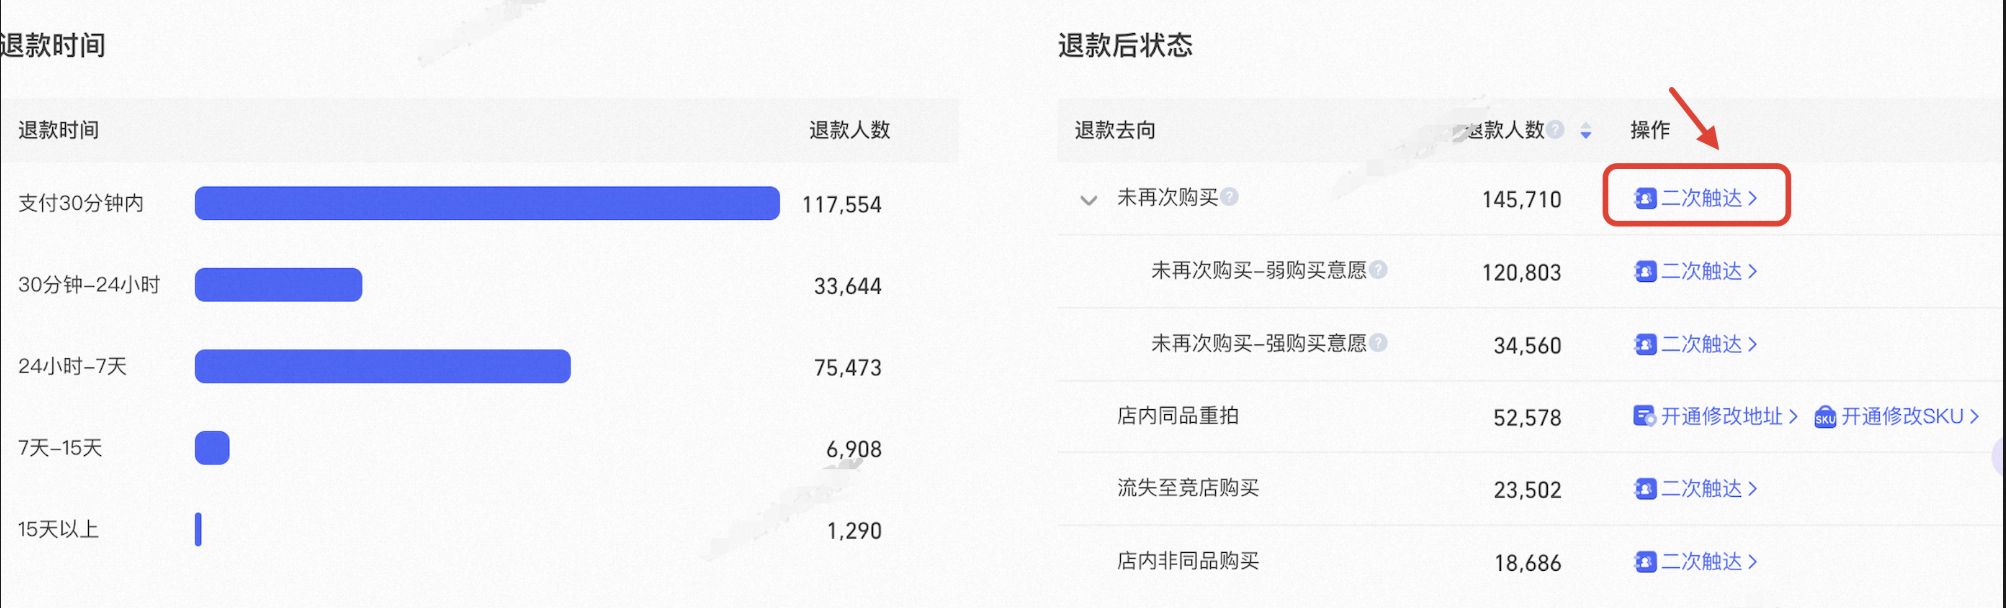Click help icon next to 未再次购买
Screen dimensions: 2006x608
coord(1230,197)
